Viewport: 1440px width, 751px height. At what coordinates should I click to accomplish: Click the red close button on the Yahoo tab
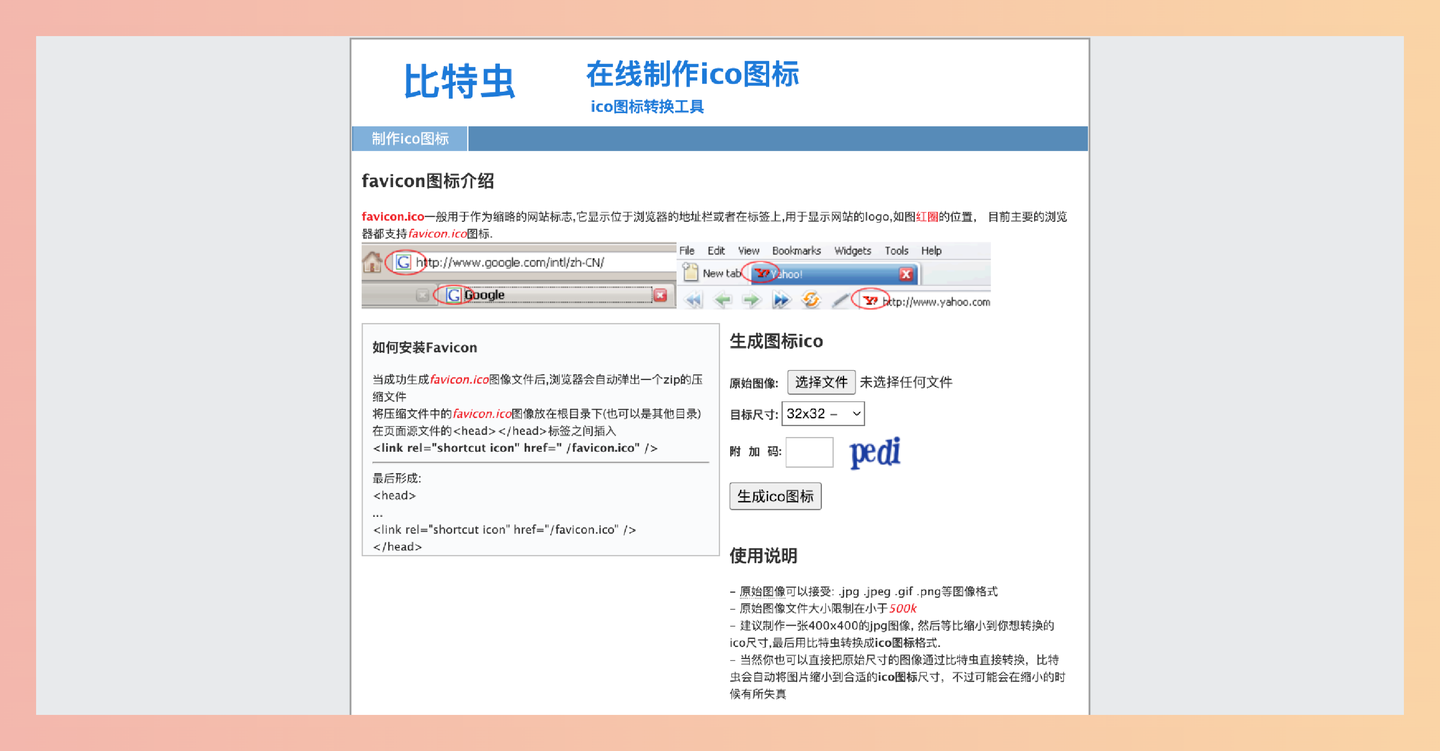907,272
